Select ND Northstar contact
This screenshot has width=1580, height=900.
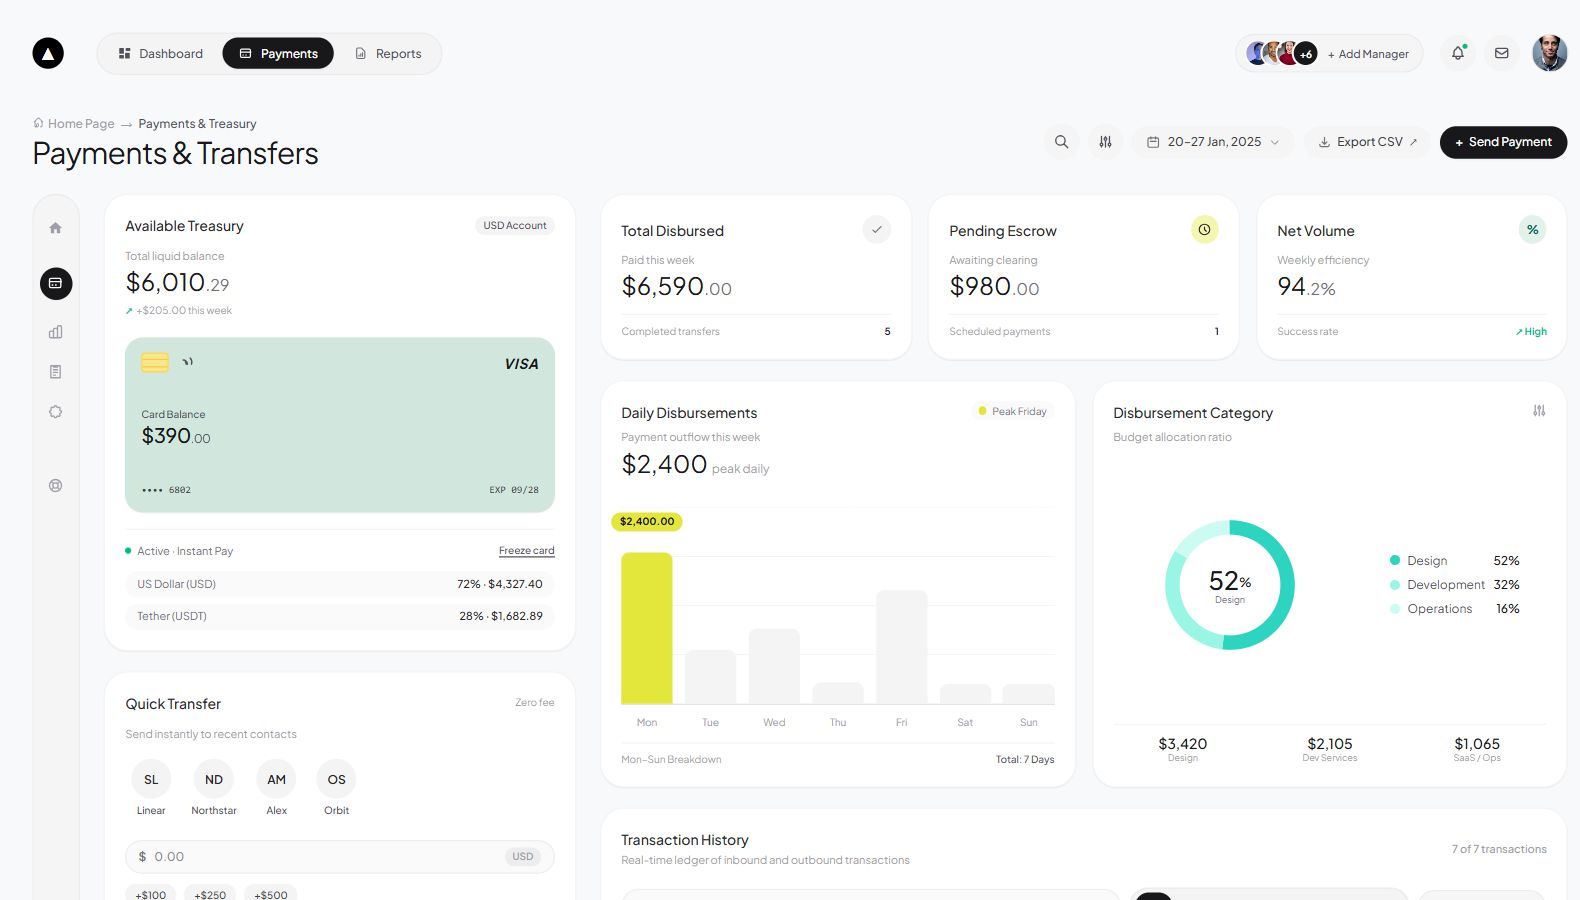(x=214, y=788)
